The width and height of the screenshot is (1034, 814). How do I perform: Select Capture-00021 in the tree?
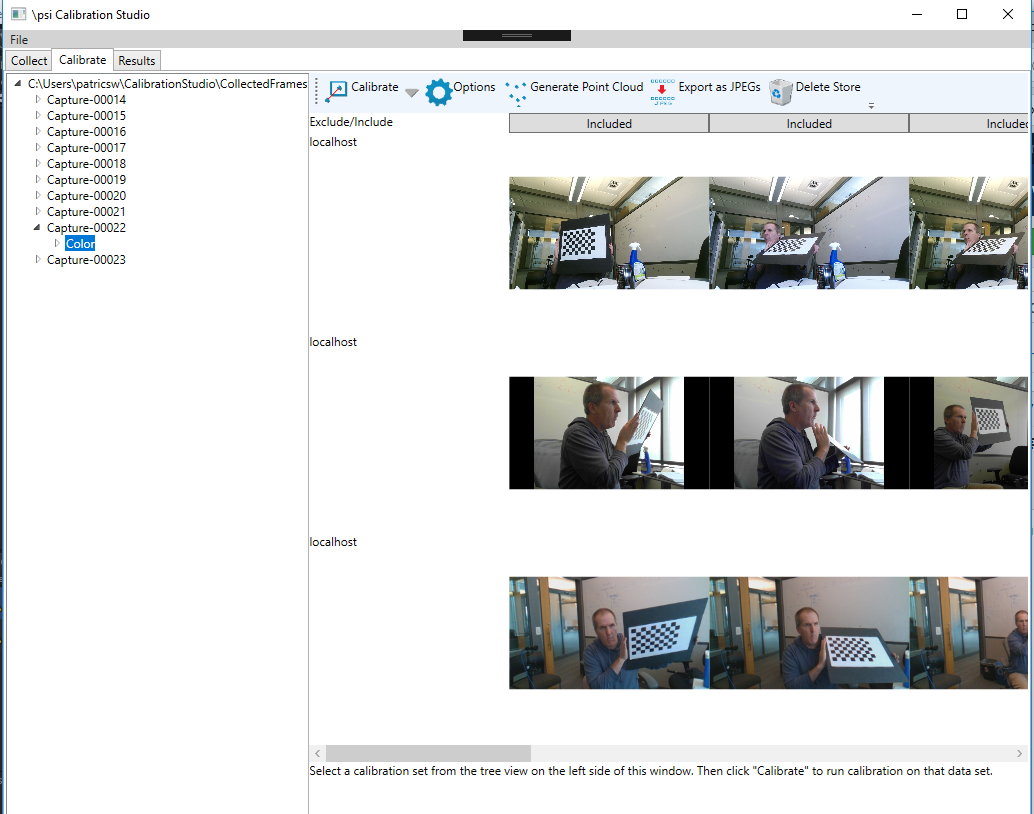(86, 212)
